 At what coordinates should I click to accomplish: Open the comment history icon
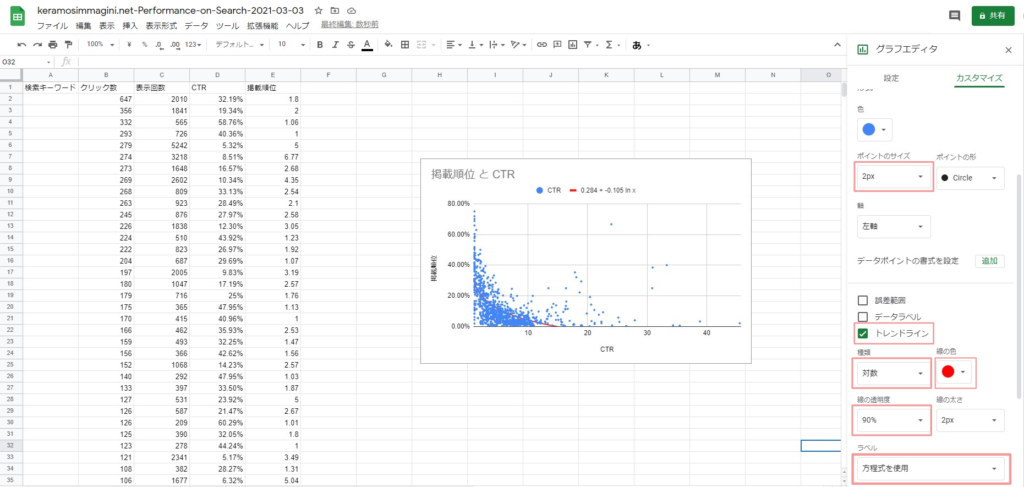[x=954, y=15]
